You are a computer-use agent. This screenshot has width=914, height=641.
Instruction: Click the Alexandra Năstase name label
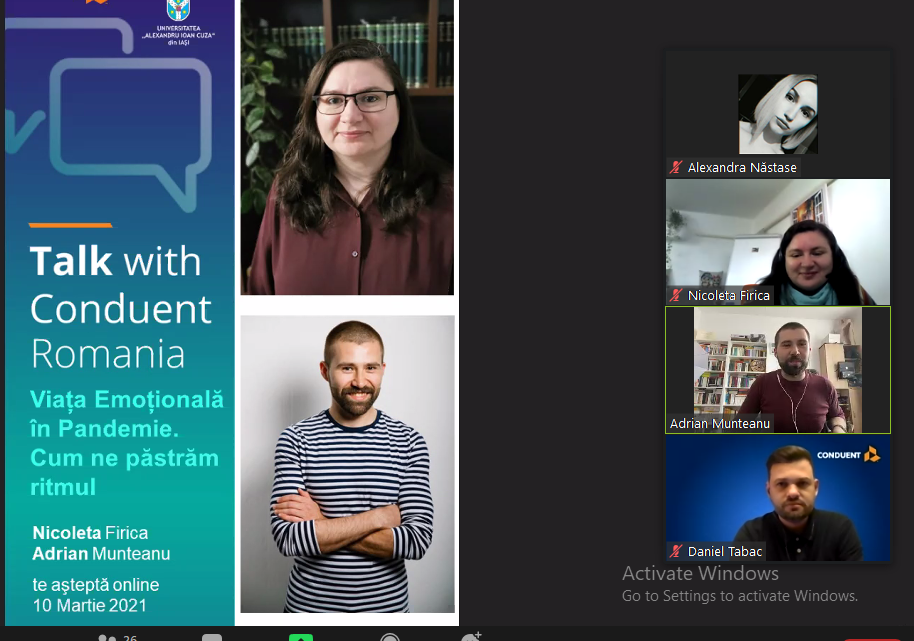point(742,167)
